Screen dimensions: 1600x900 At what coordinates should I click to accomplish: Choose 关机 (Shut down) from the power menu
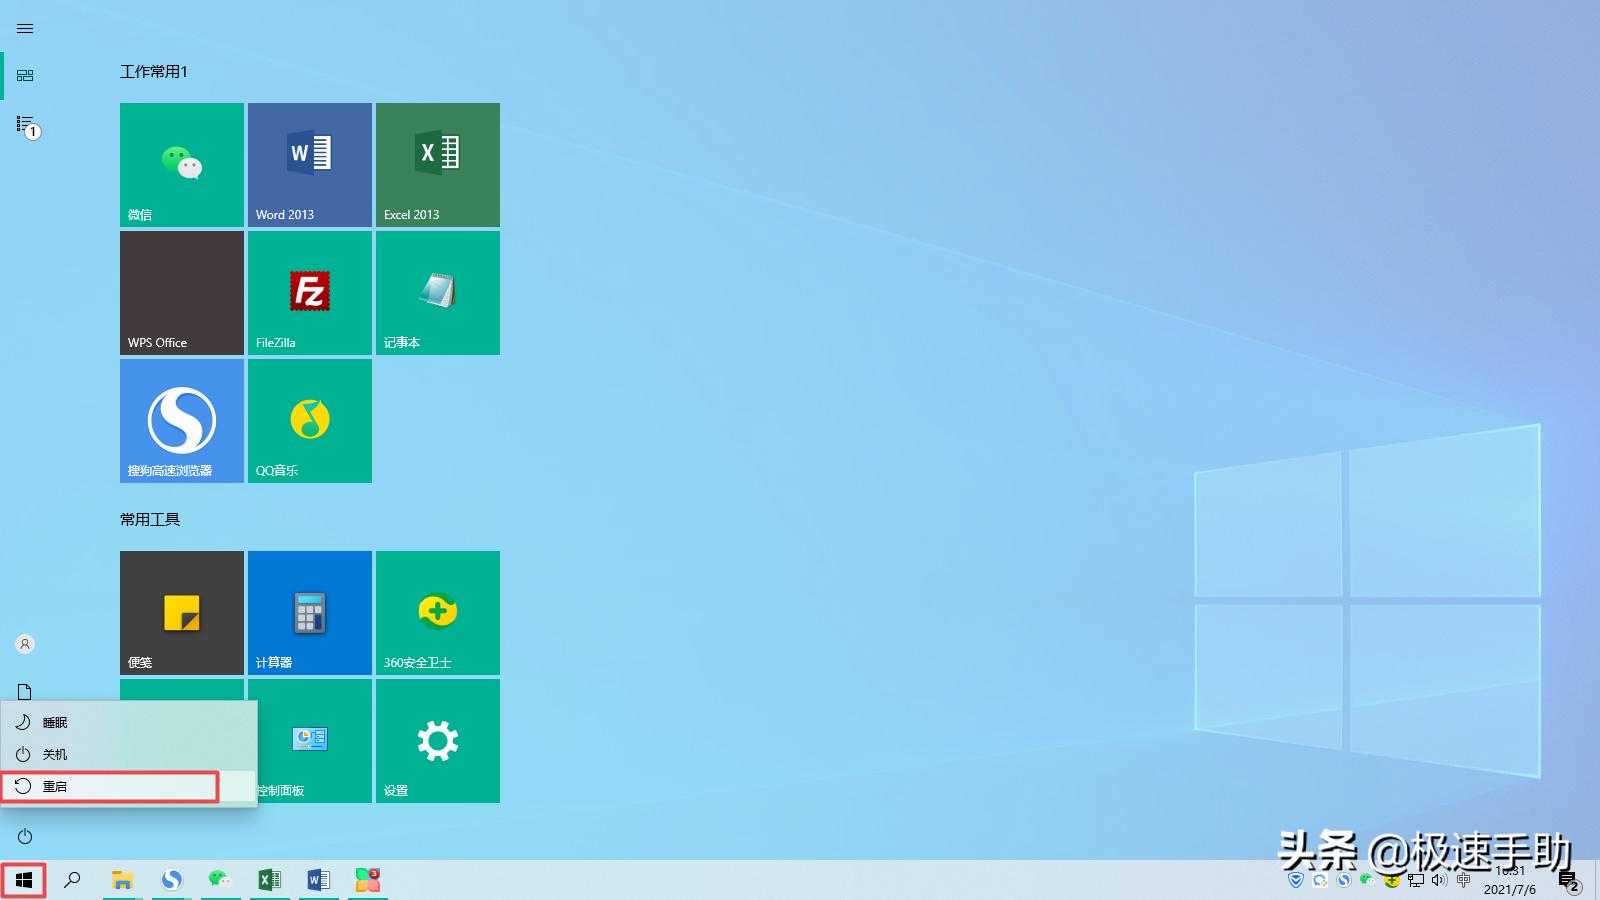tap(129, 754)
